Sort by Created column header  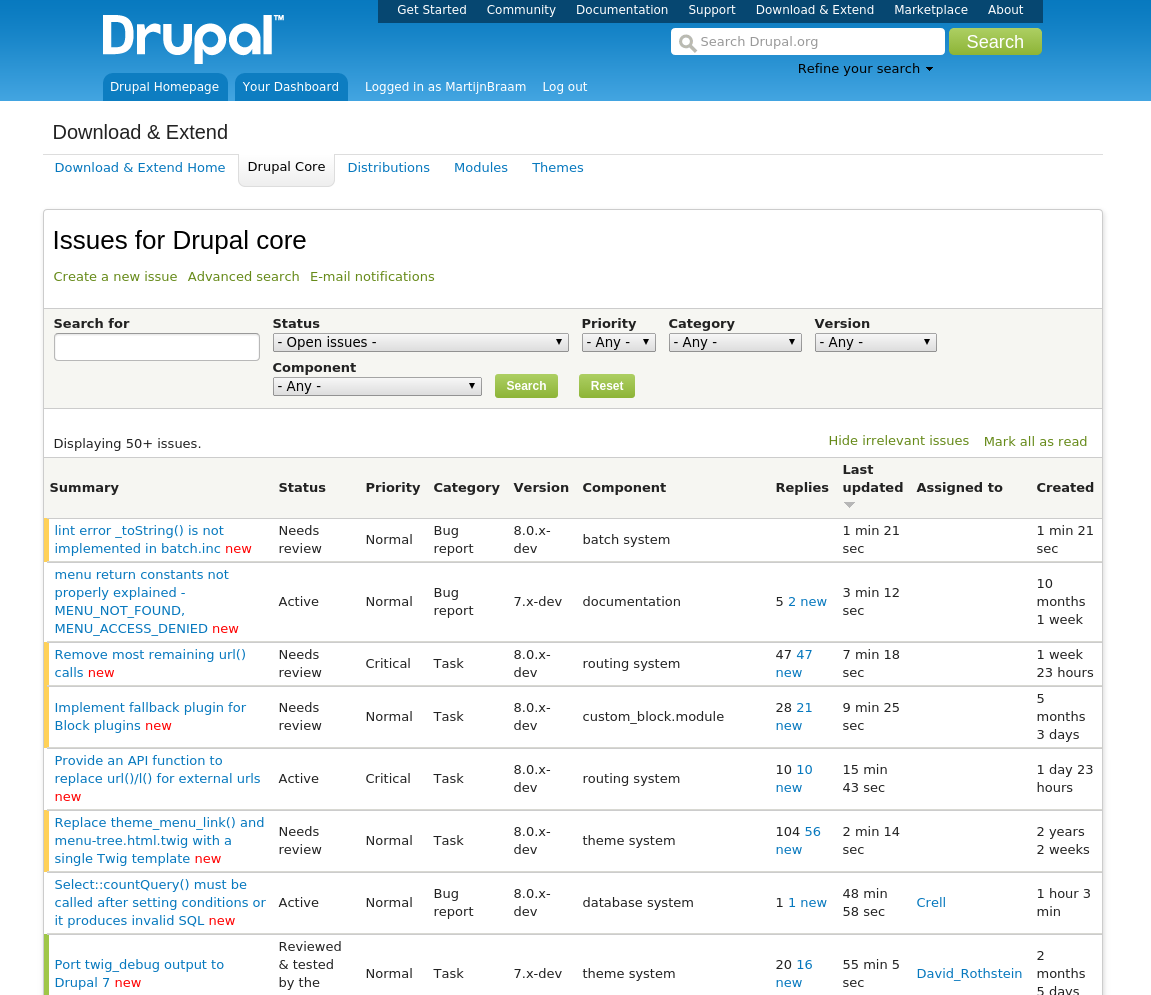point(1065,488)
